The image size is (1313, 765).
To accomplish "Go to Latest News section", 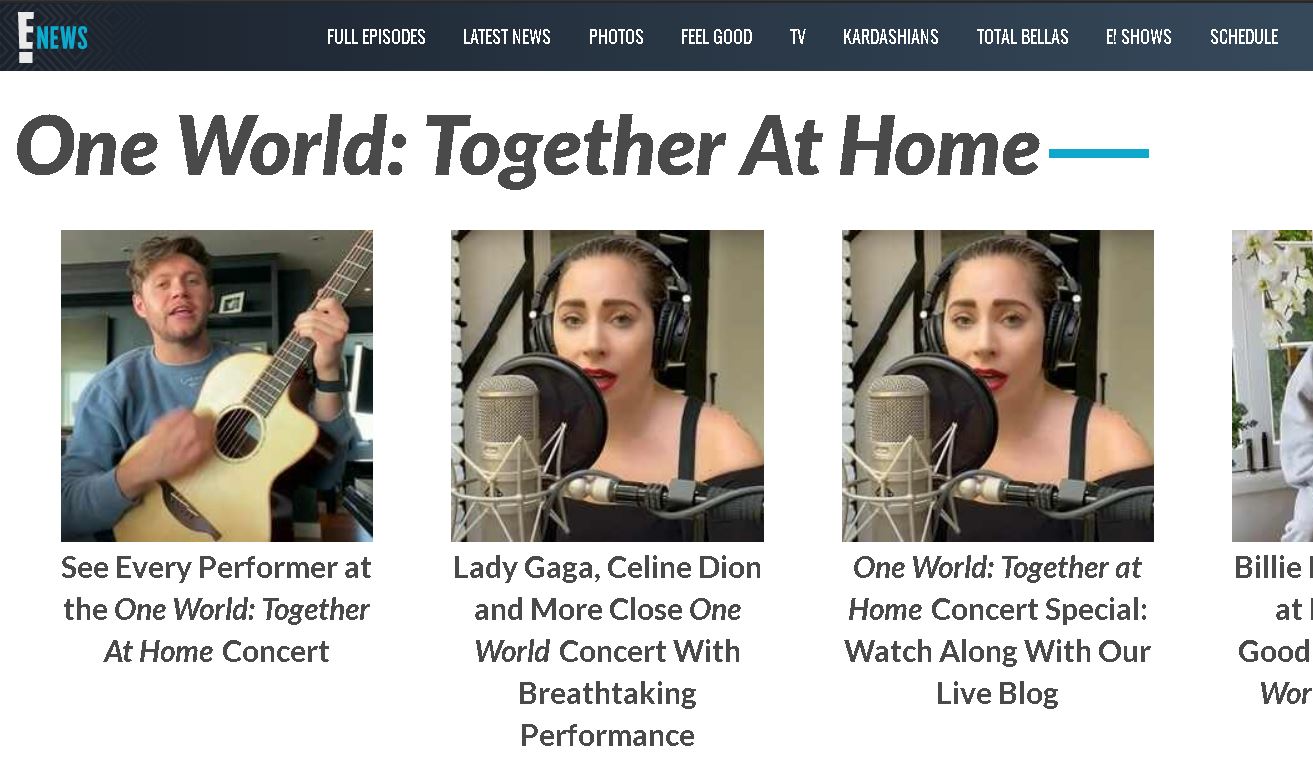I will click(x=506, y=37).
